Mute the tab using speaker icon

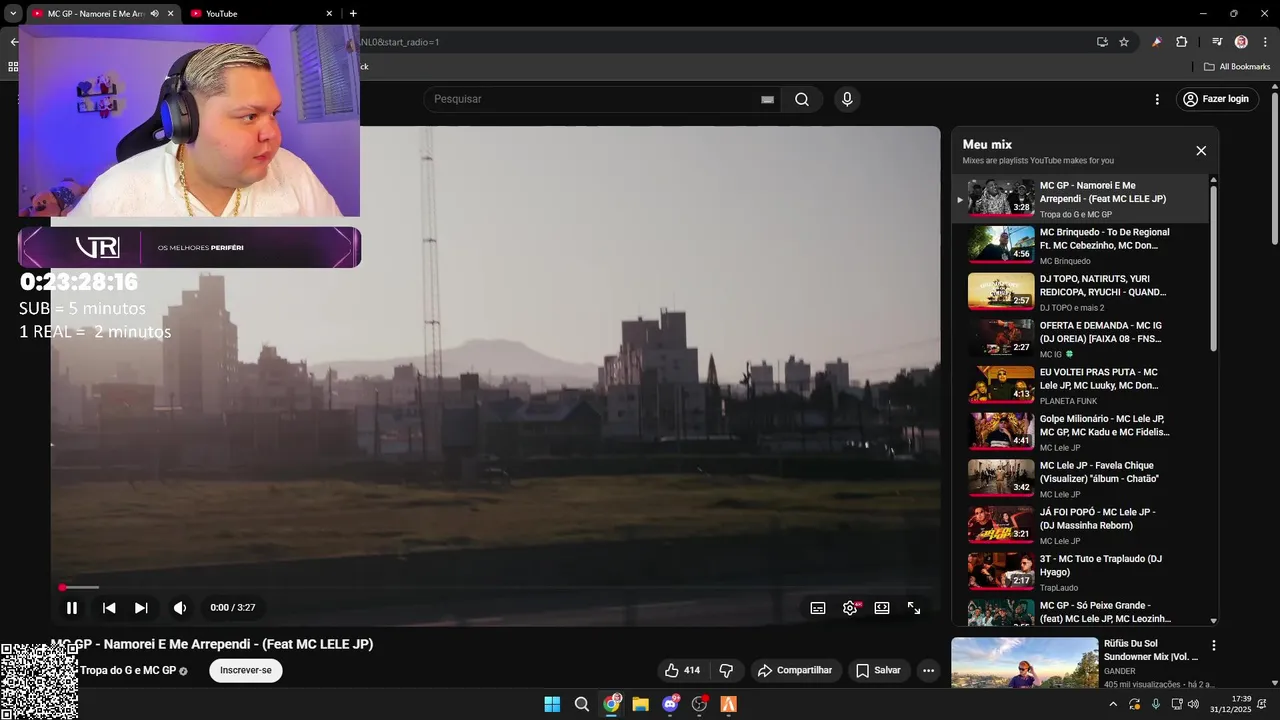[154, 14]
